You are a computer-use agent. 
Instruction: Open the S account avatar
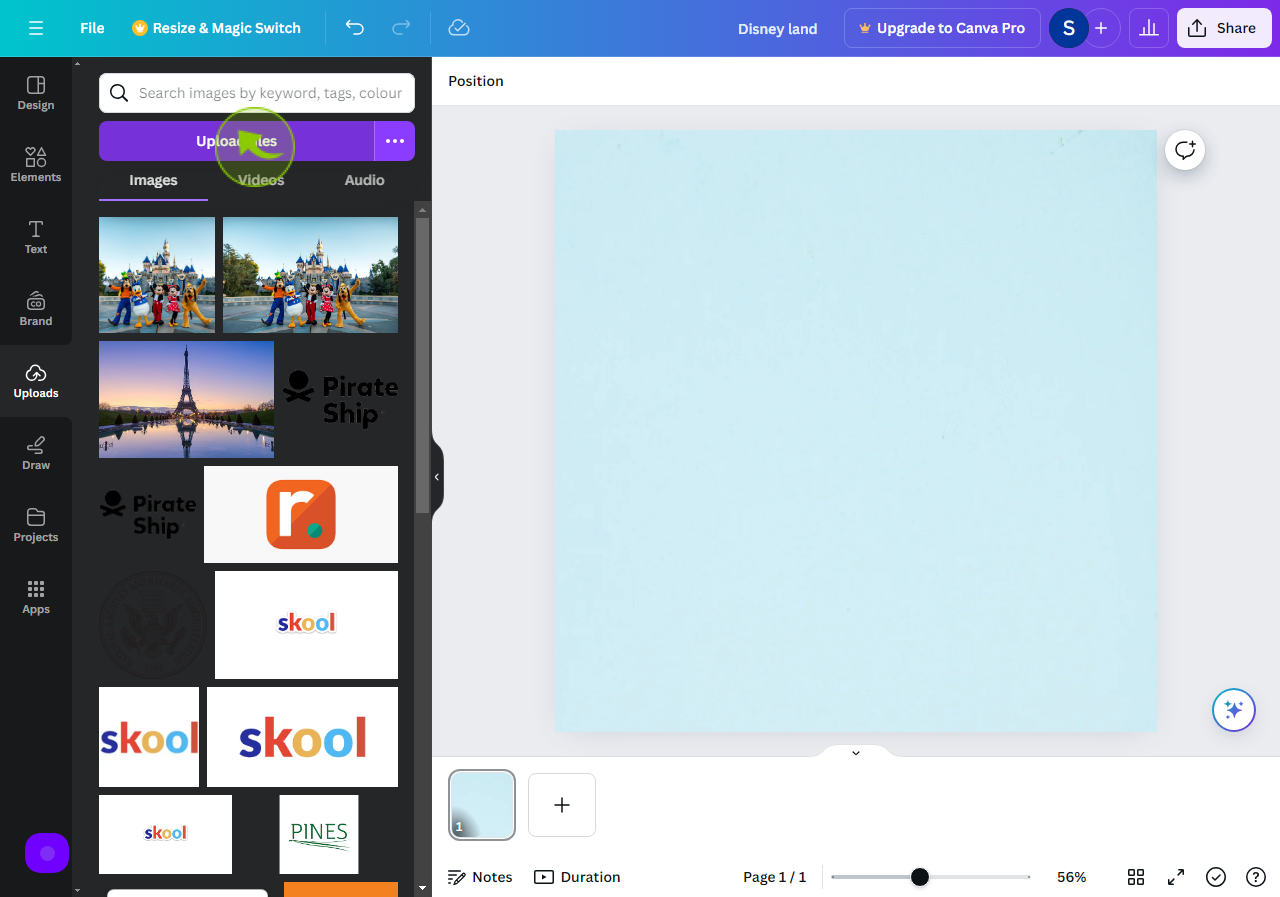coord(1068,28)
